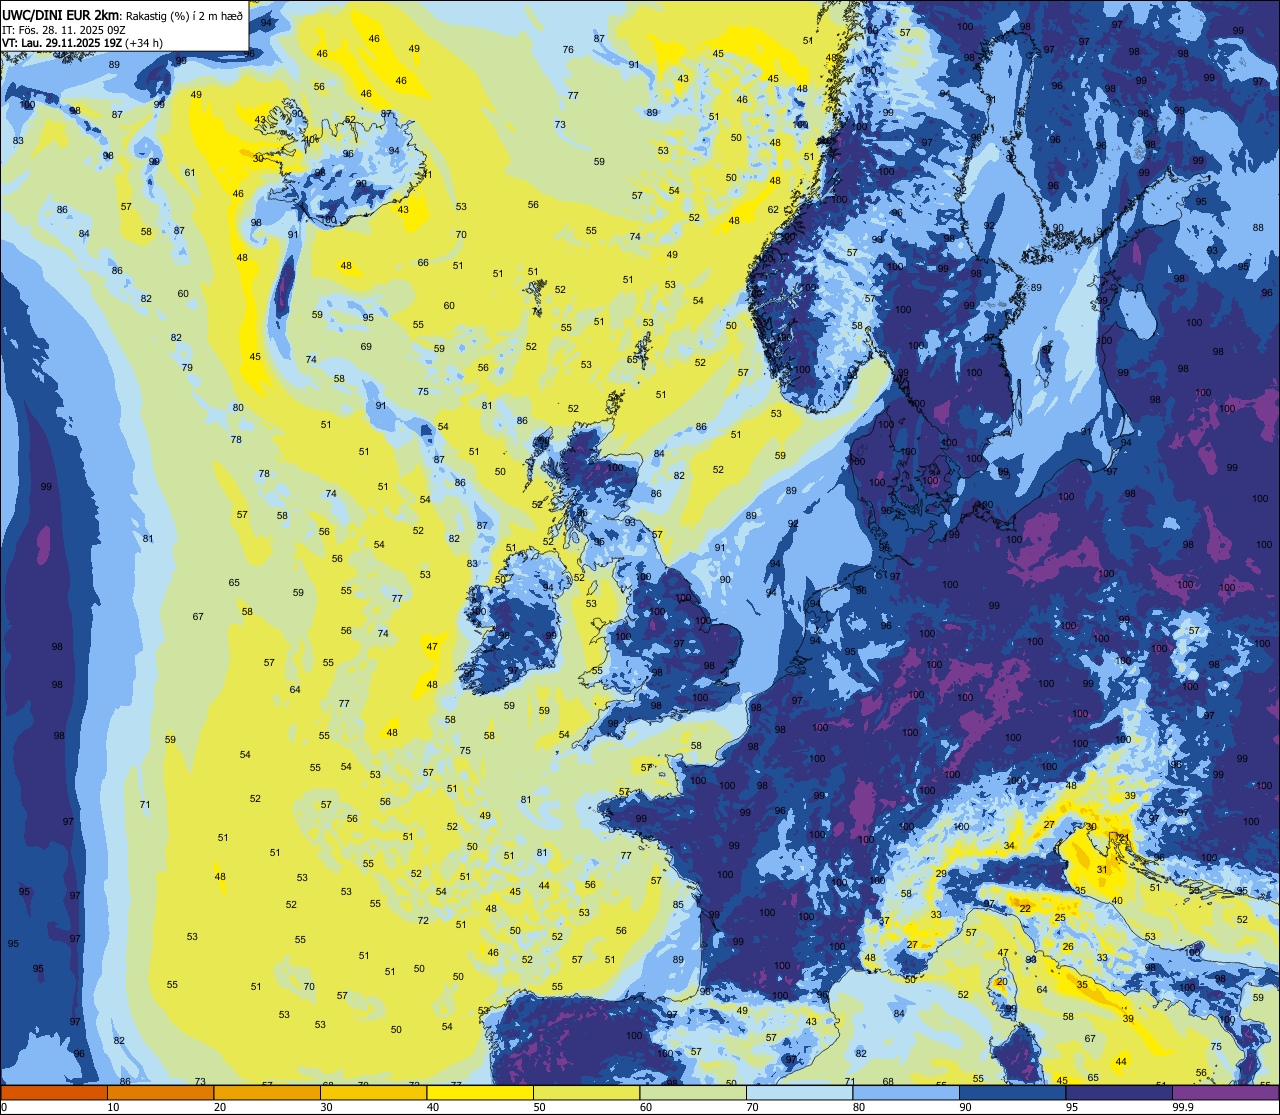Click the map value "79" in the western Atlantic
The height and width of the screenshot is (1115, 1280).
point(187,368)
